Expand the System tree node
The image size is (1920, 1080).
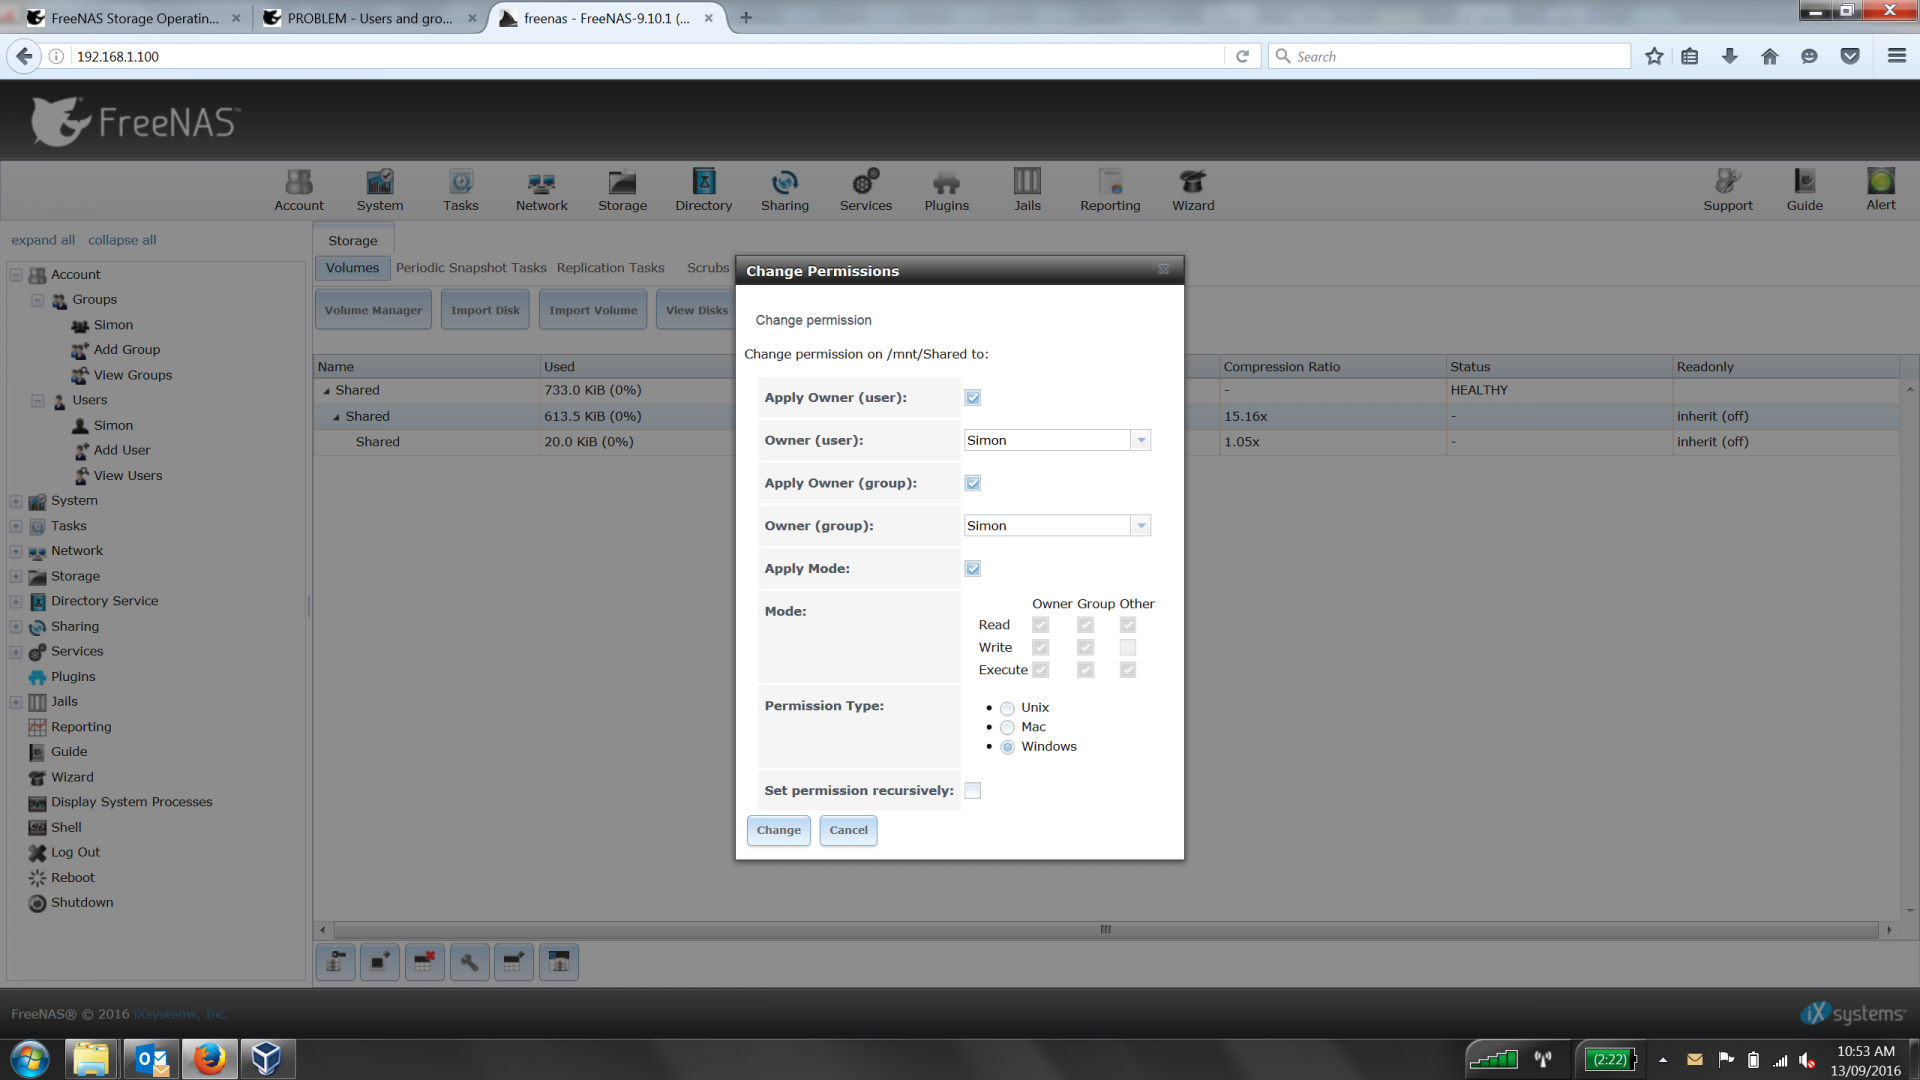point(16,501)
